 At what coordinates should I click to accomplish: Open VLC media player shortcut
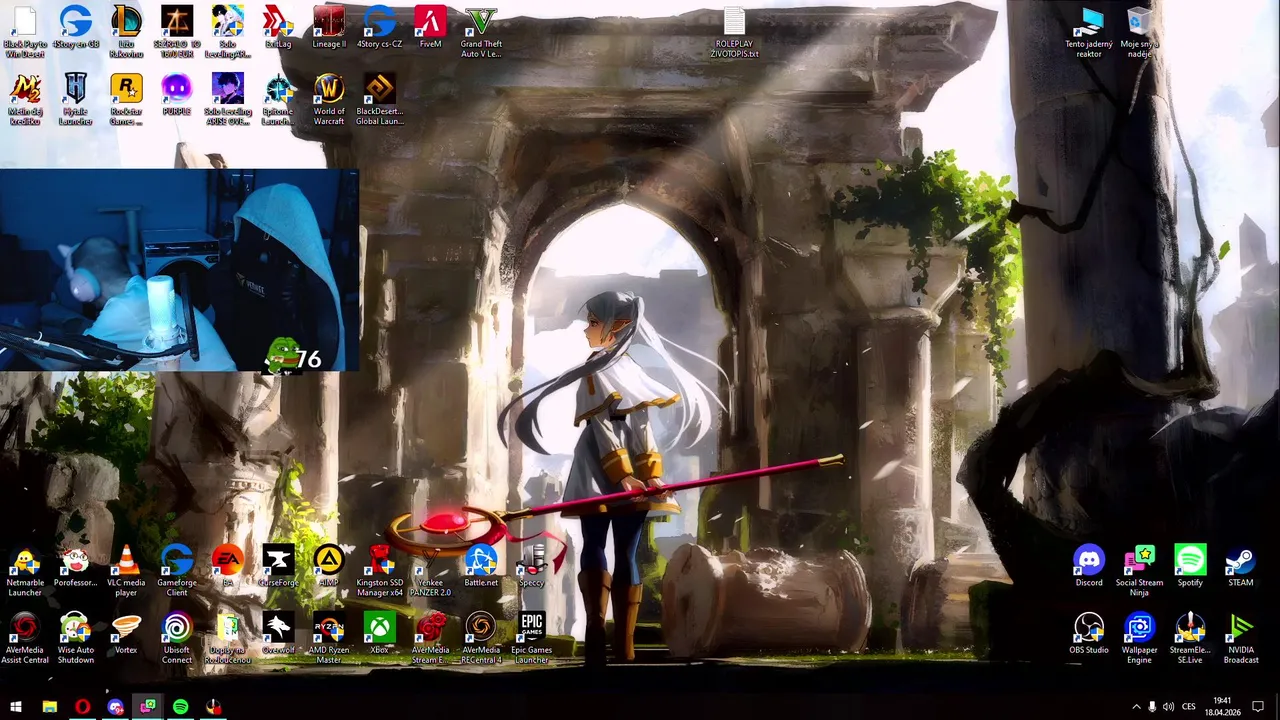(126, 571)
